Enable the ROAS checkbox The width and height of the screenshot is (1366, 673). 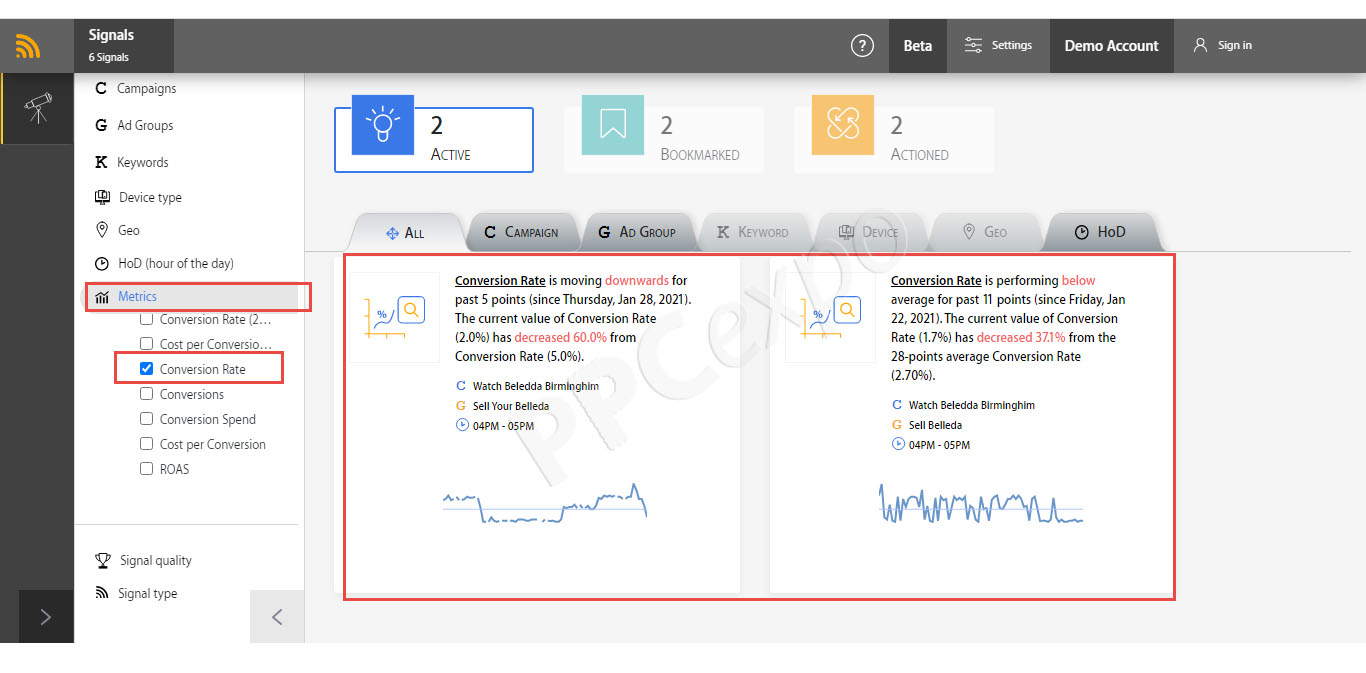click(x=147, y=469)
